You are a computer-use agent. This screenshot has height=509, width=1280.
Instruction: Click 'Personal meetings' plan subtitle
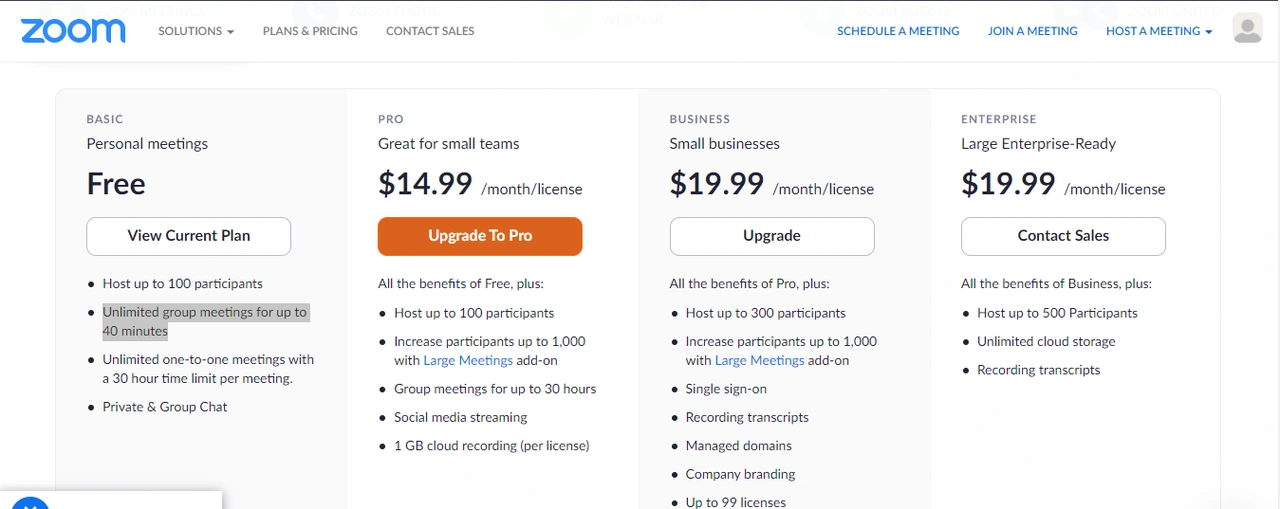point(147,144)
